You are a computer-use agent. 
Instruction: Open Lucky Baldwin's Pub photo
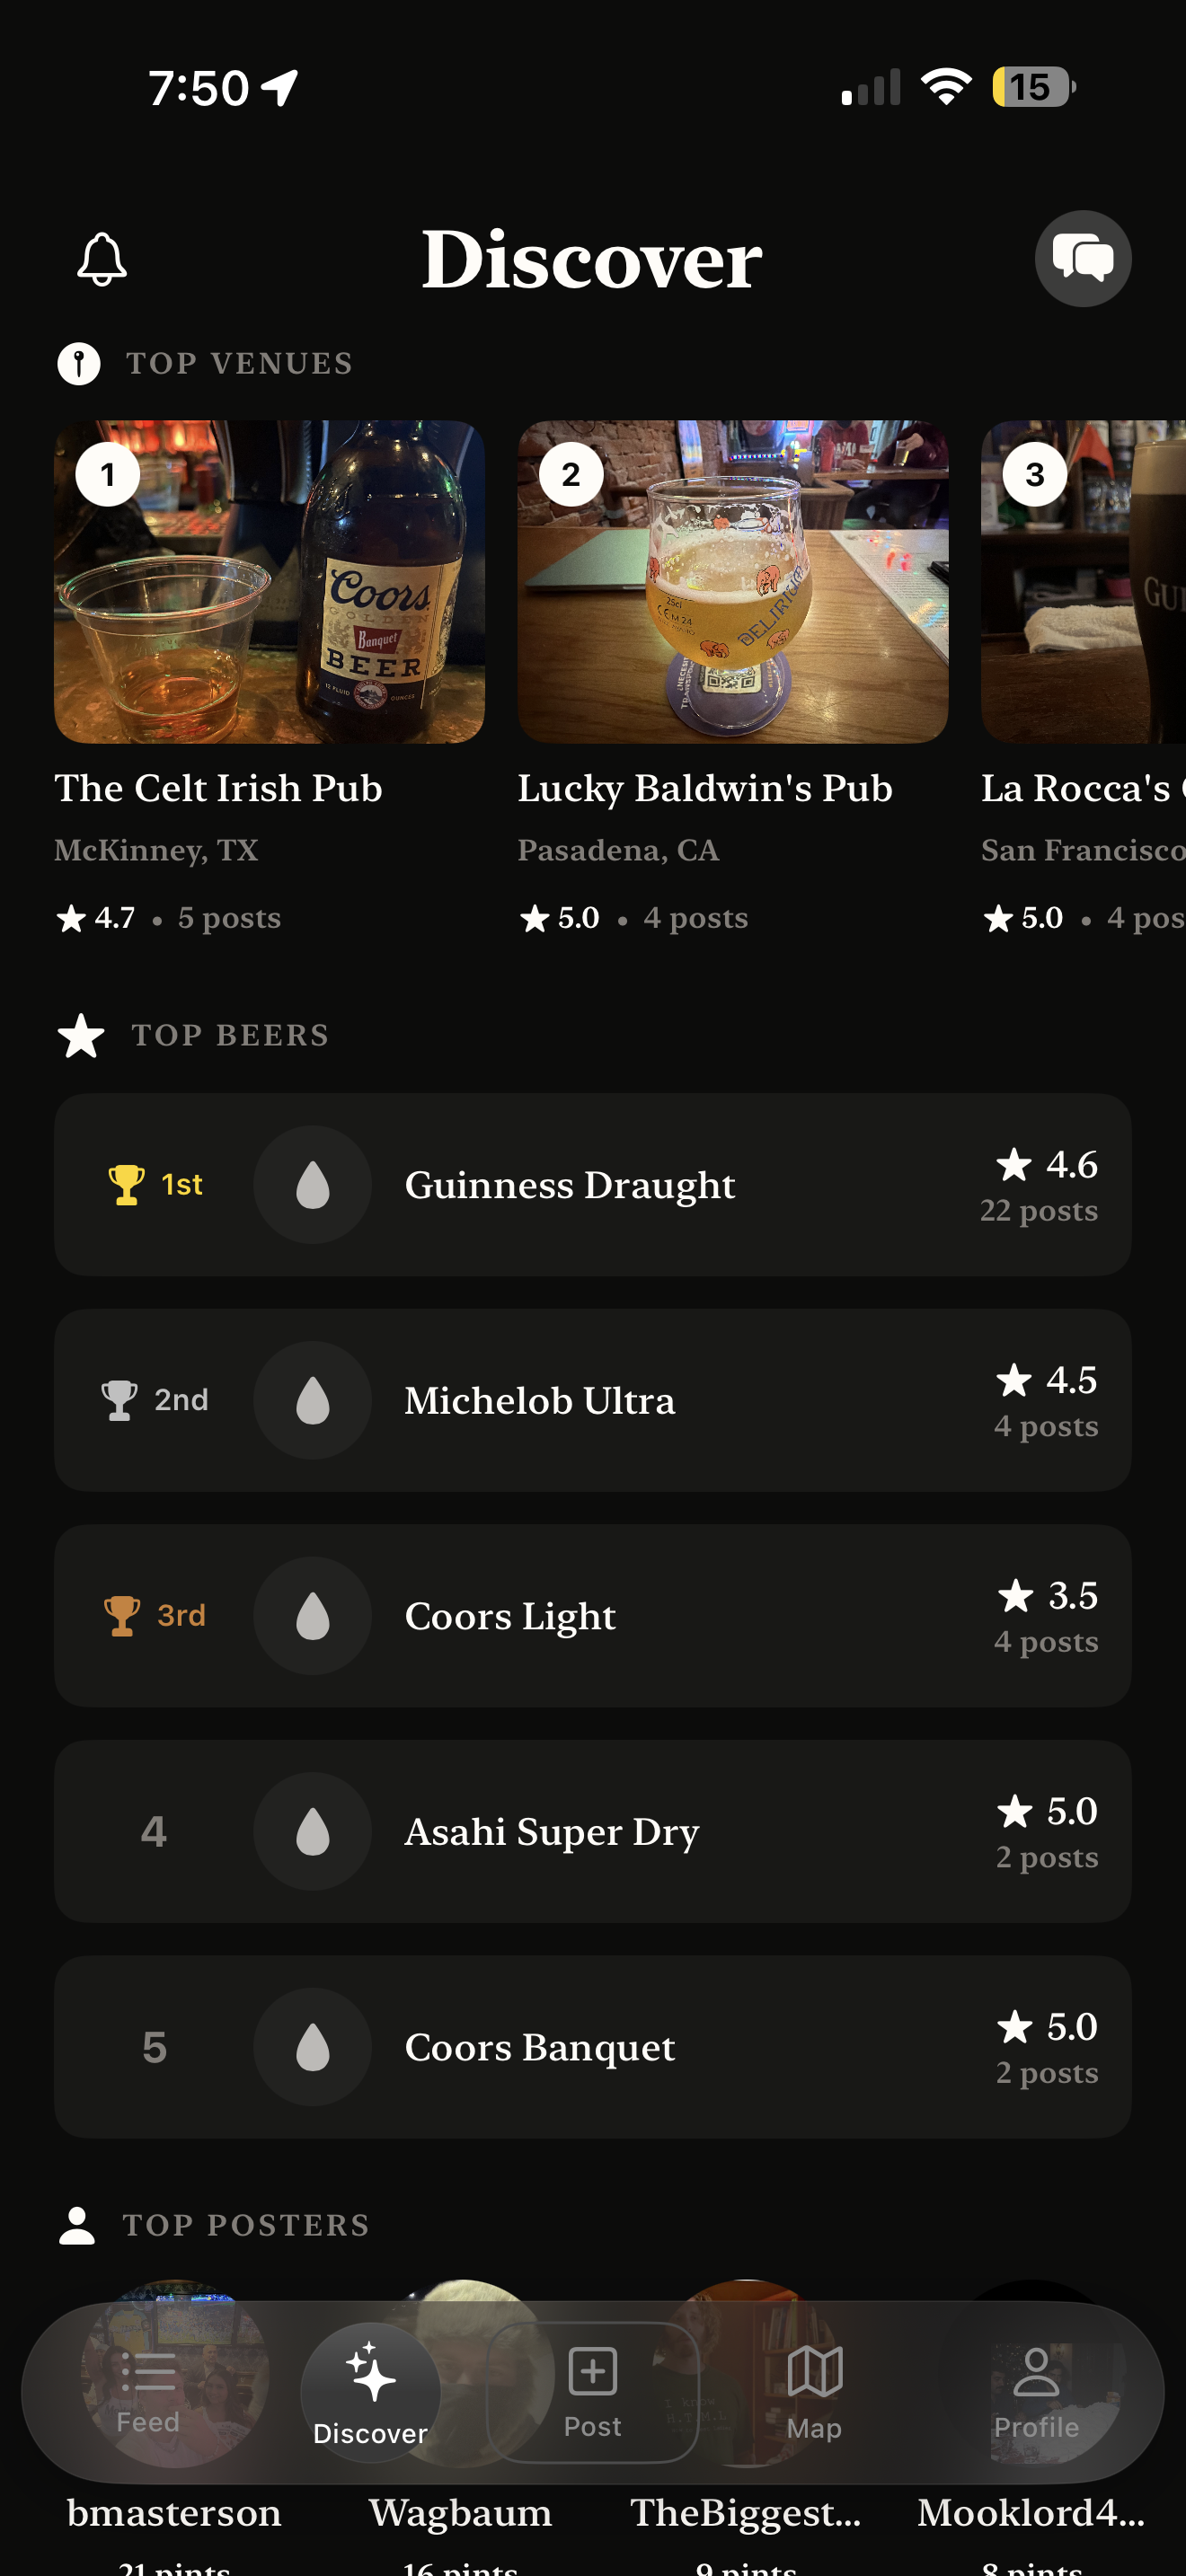click(x=732, y=581)
